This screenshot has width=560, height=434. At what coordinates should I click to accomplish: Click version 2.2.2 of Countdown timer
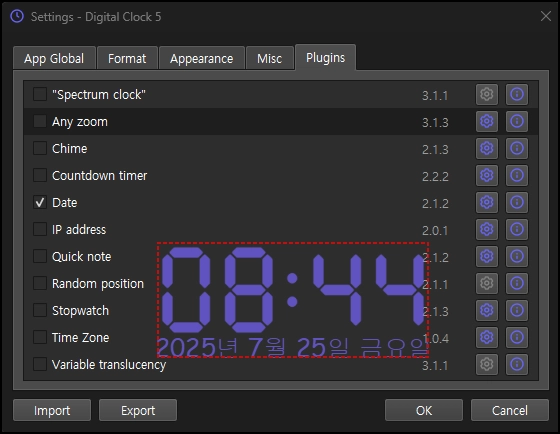coord(435,176)
